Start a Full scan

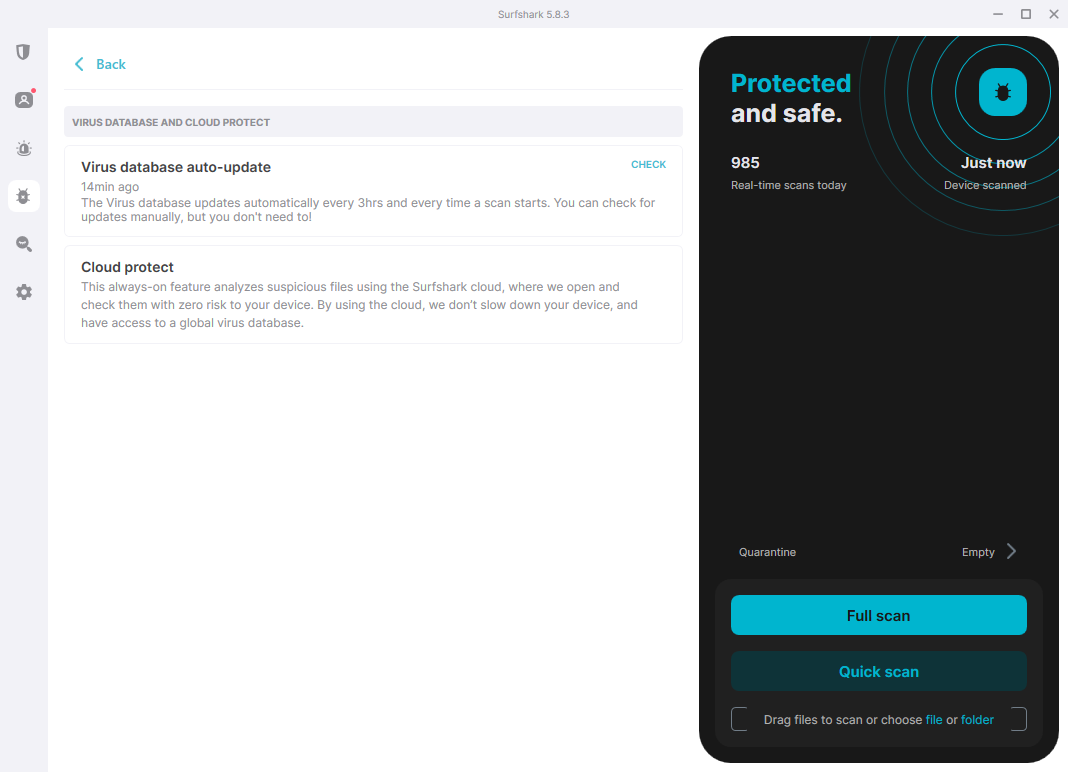click(878, 615)
